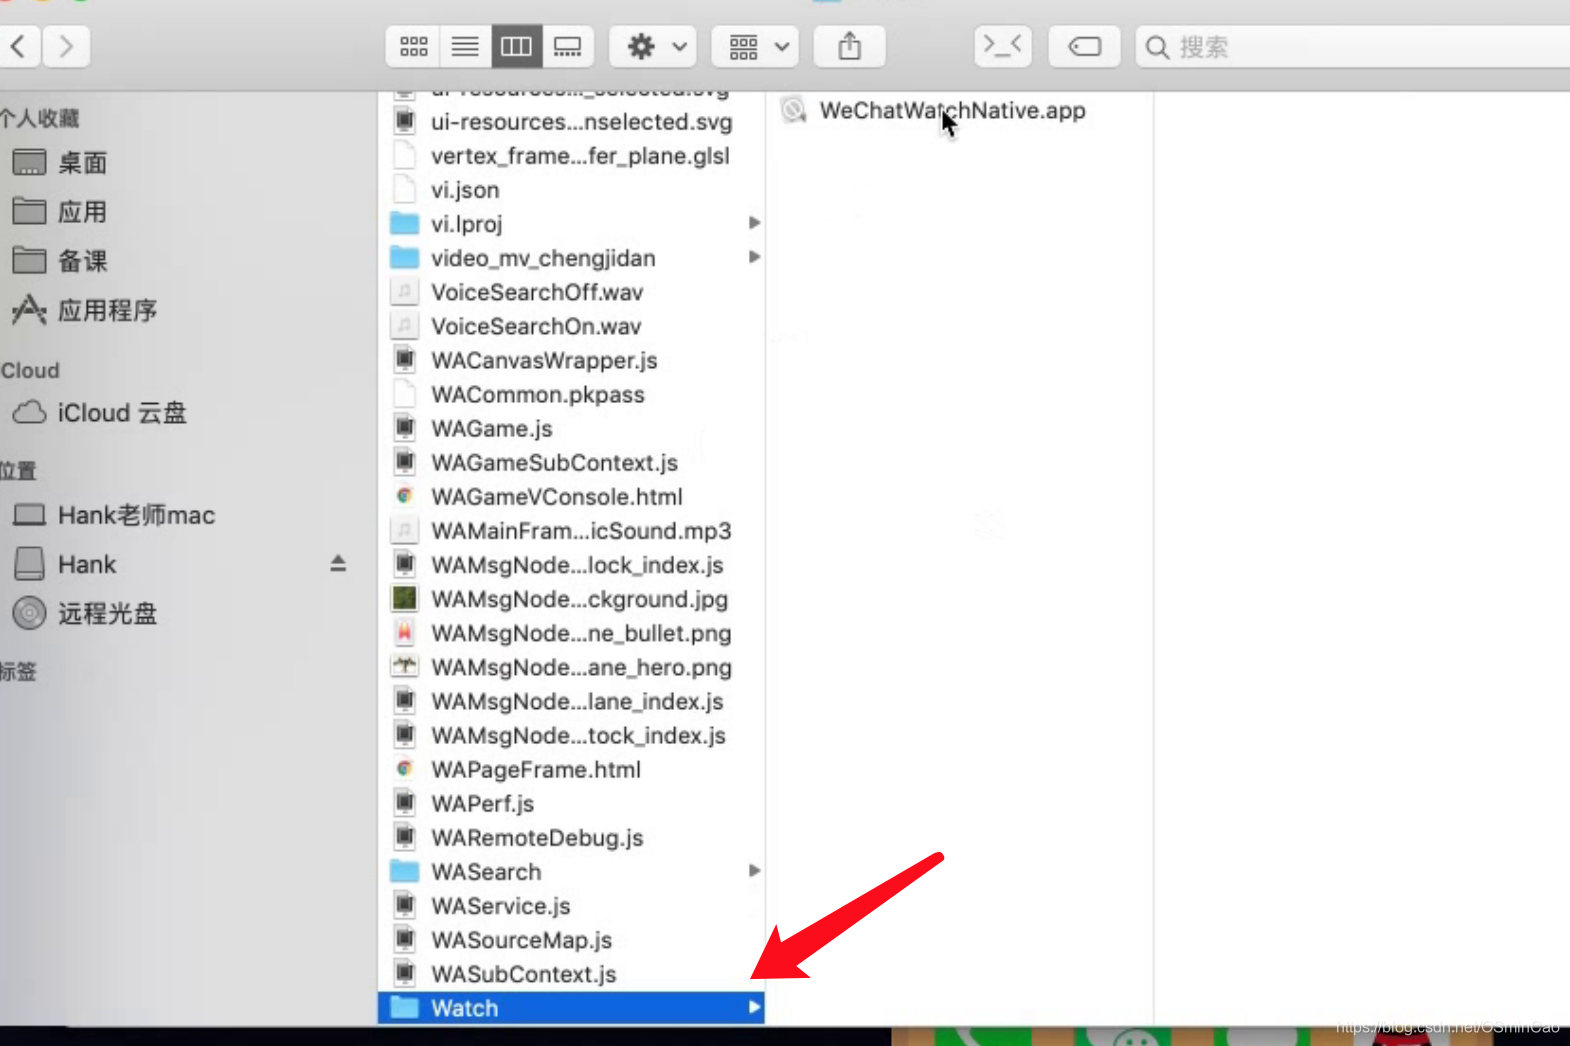Image resolution: width=1570 pixels, height=1046 pixels.
Task: Expand the WASearch folder arrow
Action: pos(754,871)
